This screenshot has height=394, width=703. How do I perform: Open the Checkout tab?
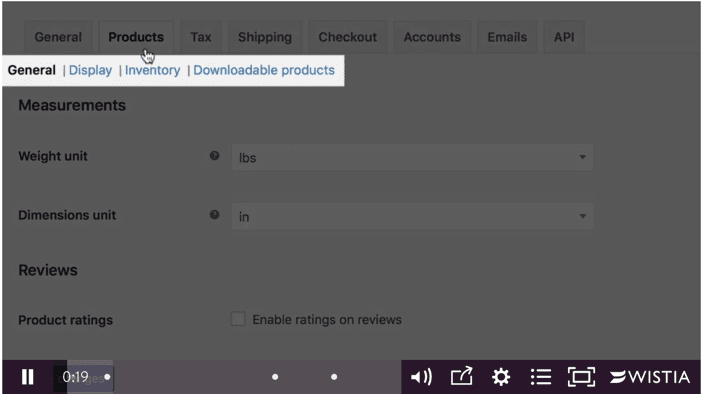pyautogui.click(x=347, y=37)
